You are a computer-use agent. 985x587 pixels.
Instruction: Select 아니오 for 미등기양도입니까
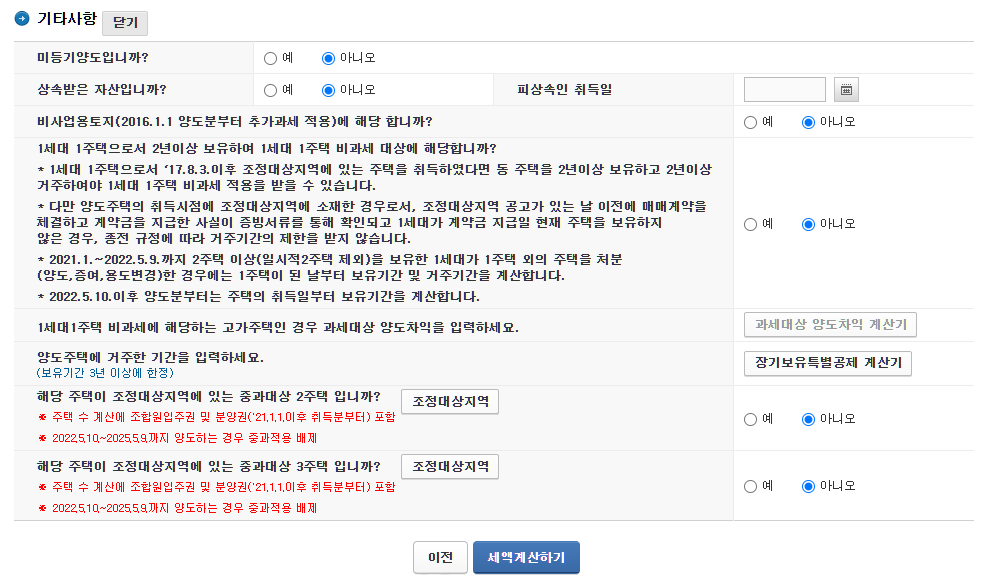pyautogui.click(x=328, y=58)
